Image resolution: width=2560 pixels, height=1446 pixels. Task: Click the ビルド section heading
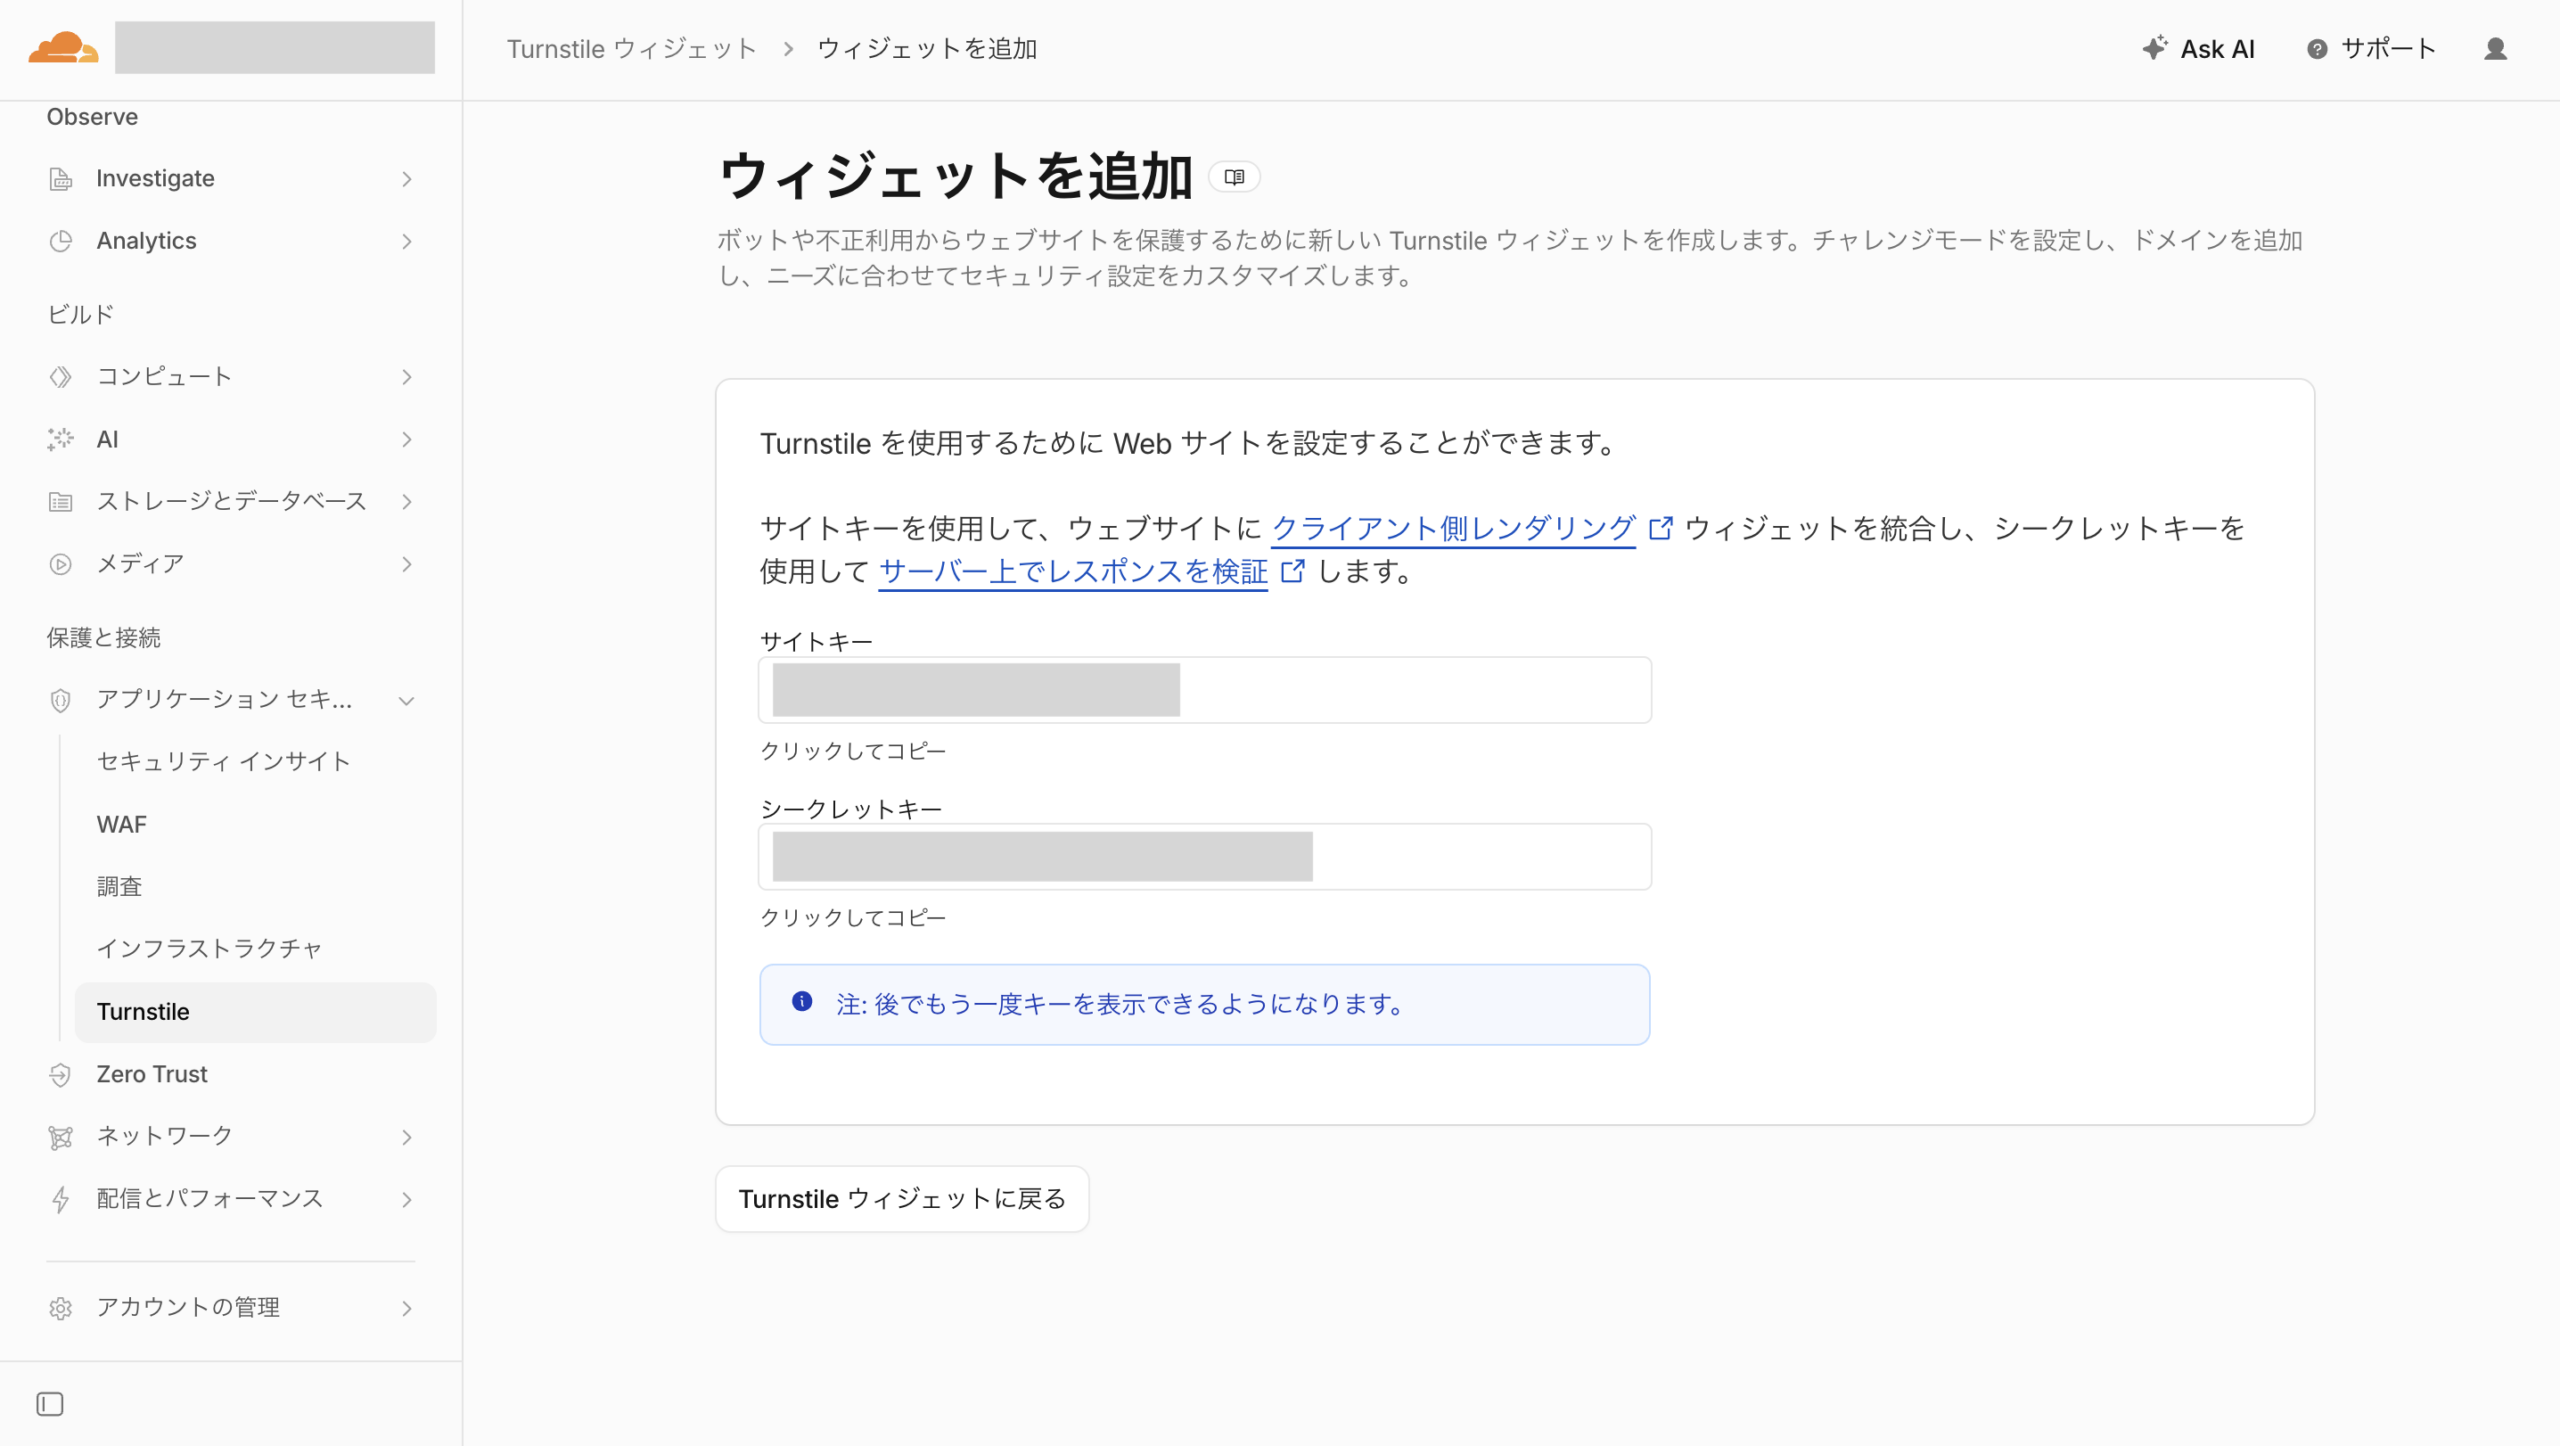coord(81,315)
